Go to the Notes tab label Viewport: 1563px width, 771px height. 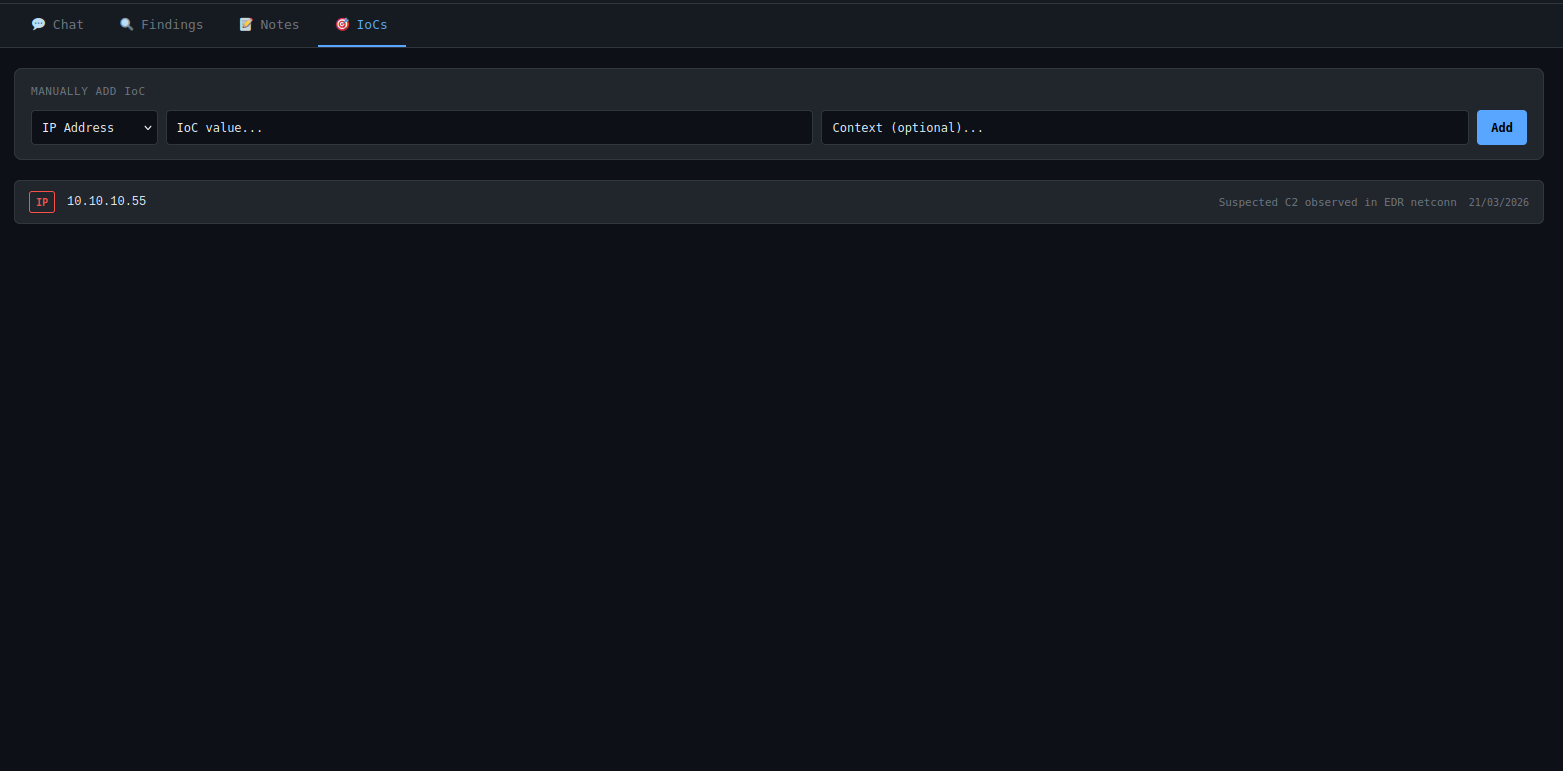tap(280, 25)
